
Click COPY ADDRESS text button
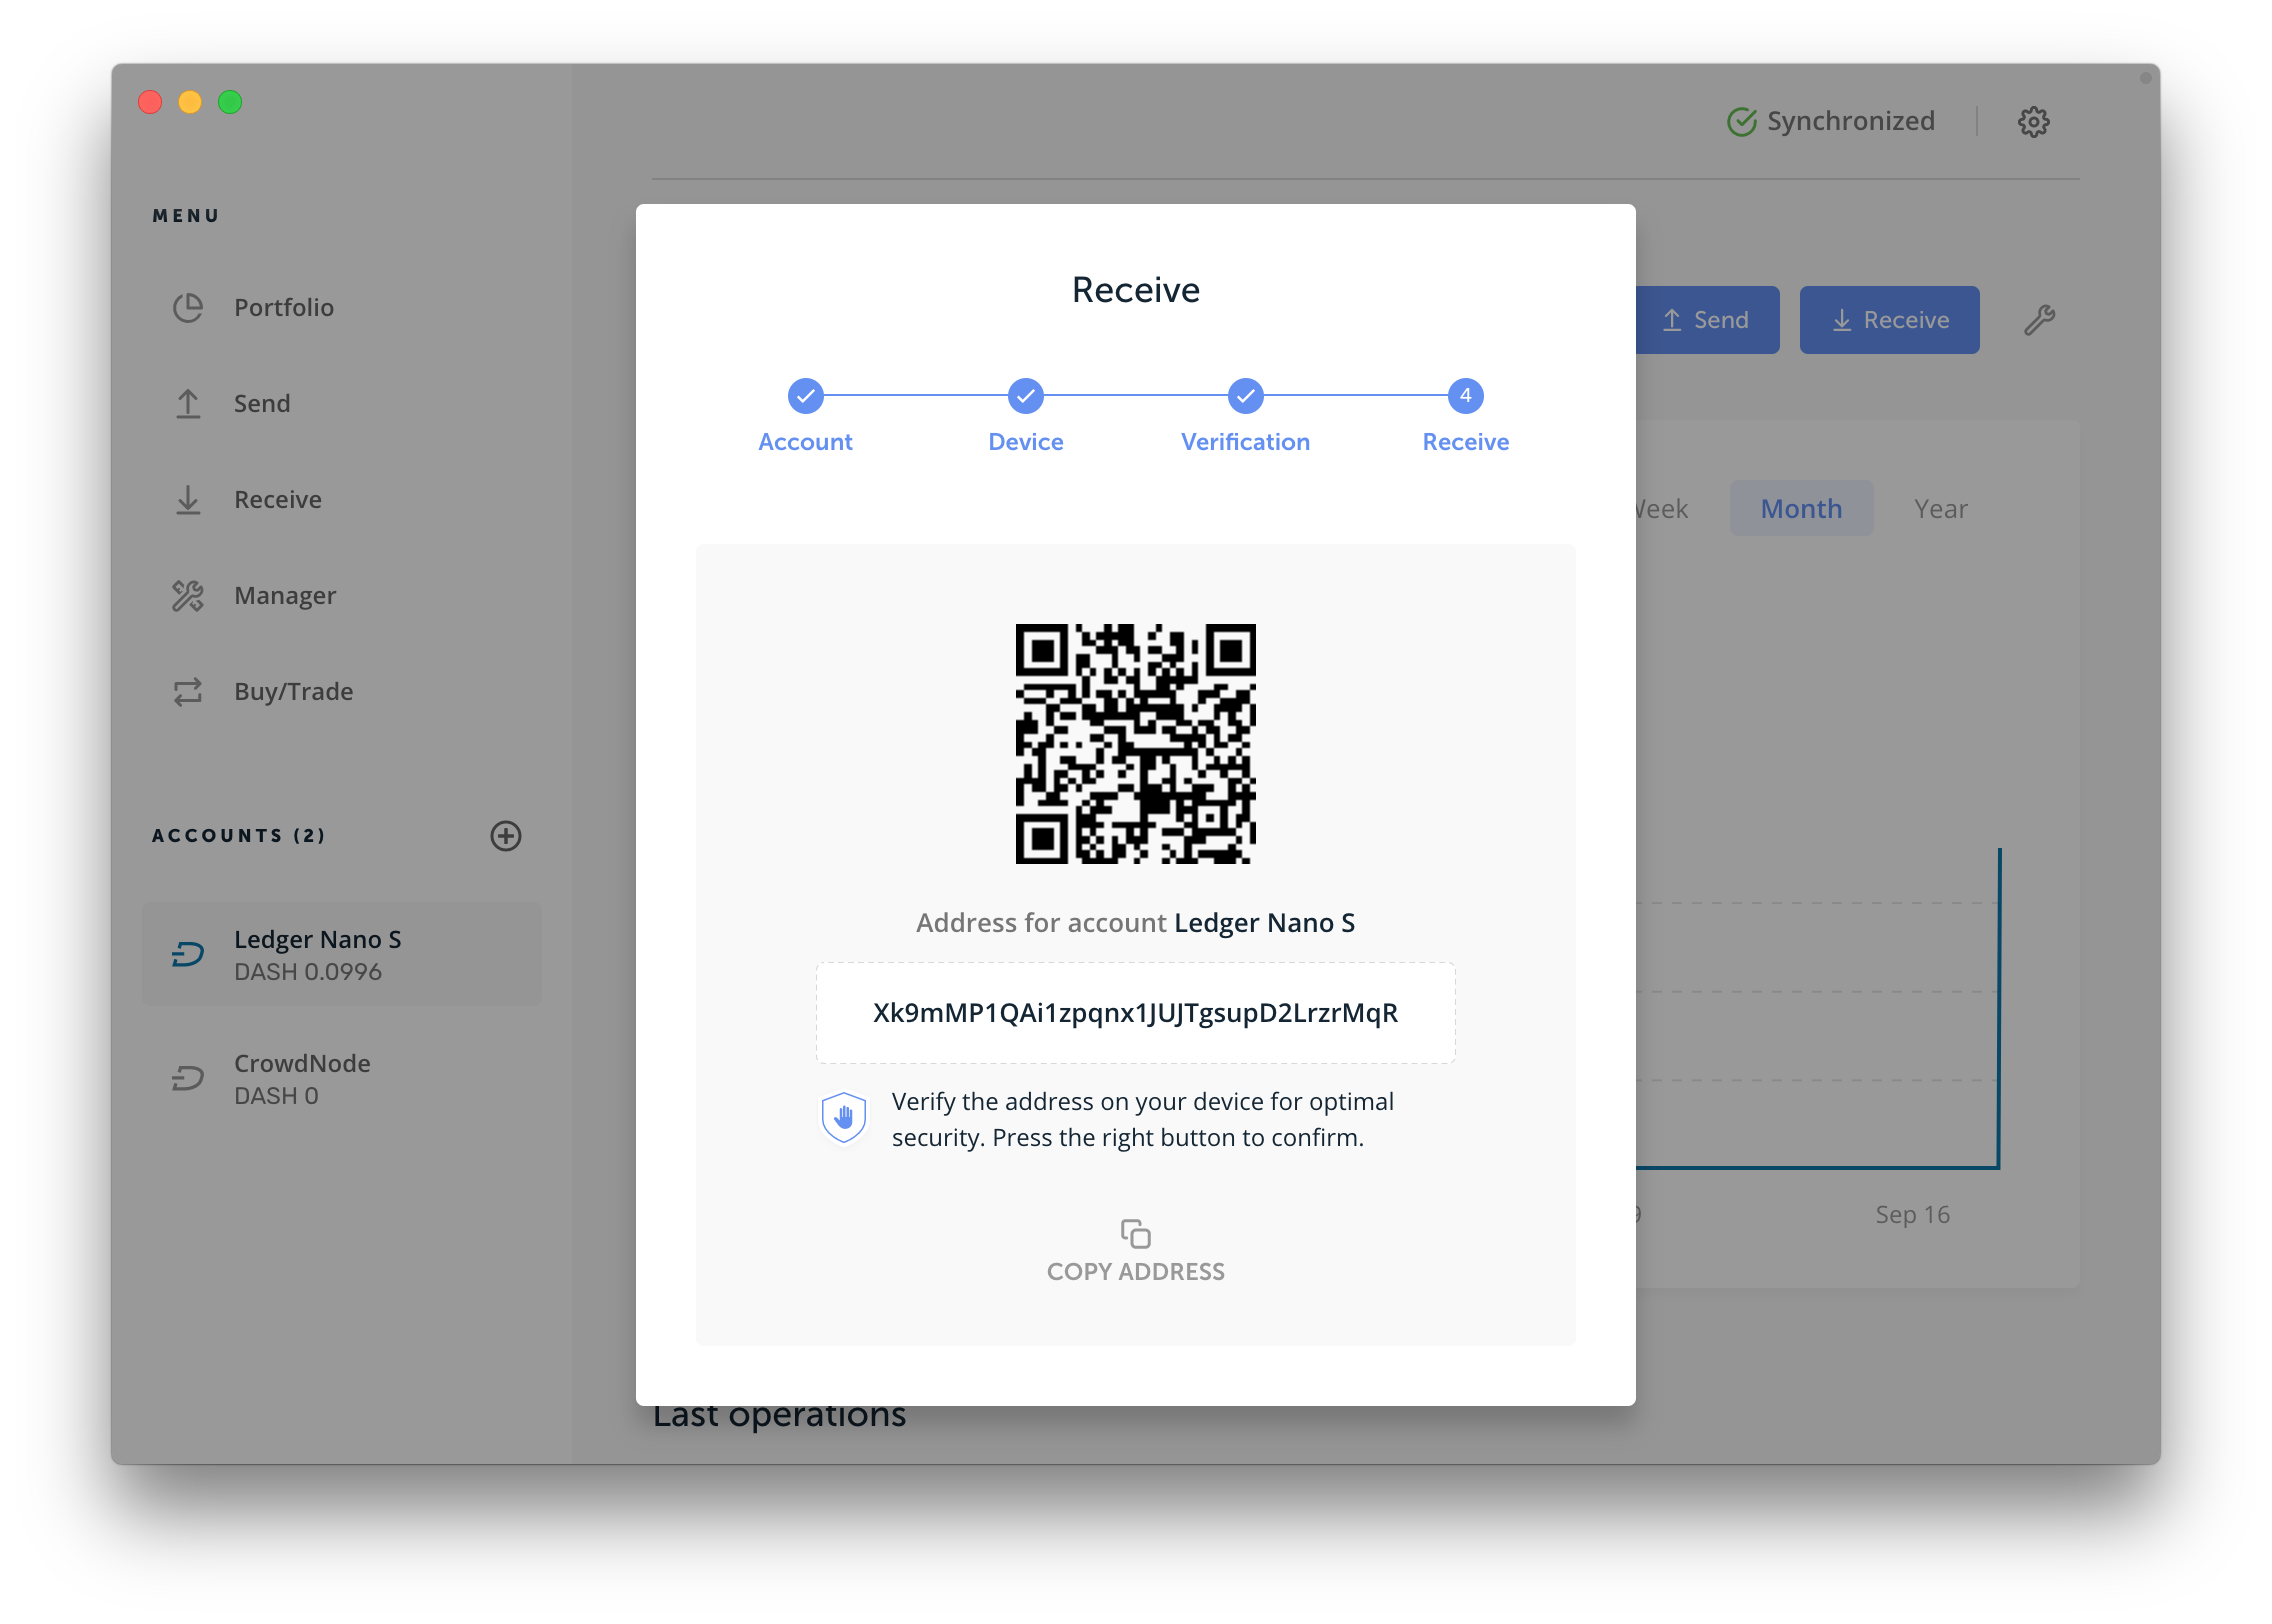click(x=1135, y=1271)
